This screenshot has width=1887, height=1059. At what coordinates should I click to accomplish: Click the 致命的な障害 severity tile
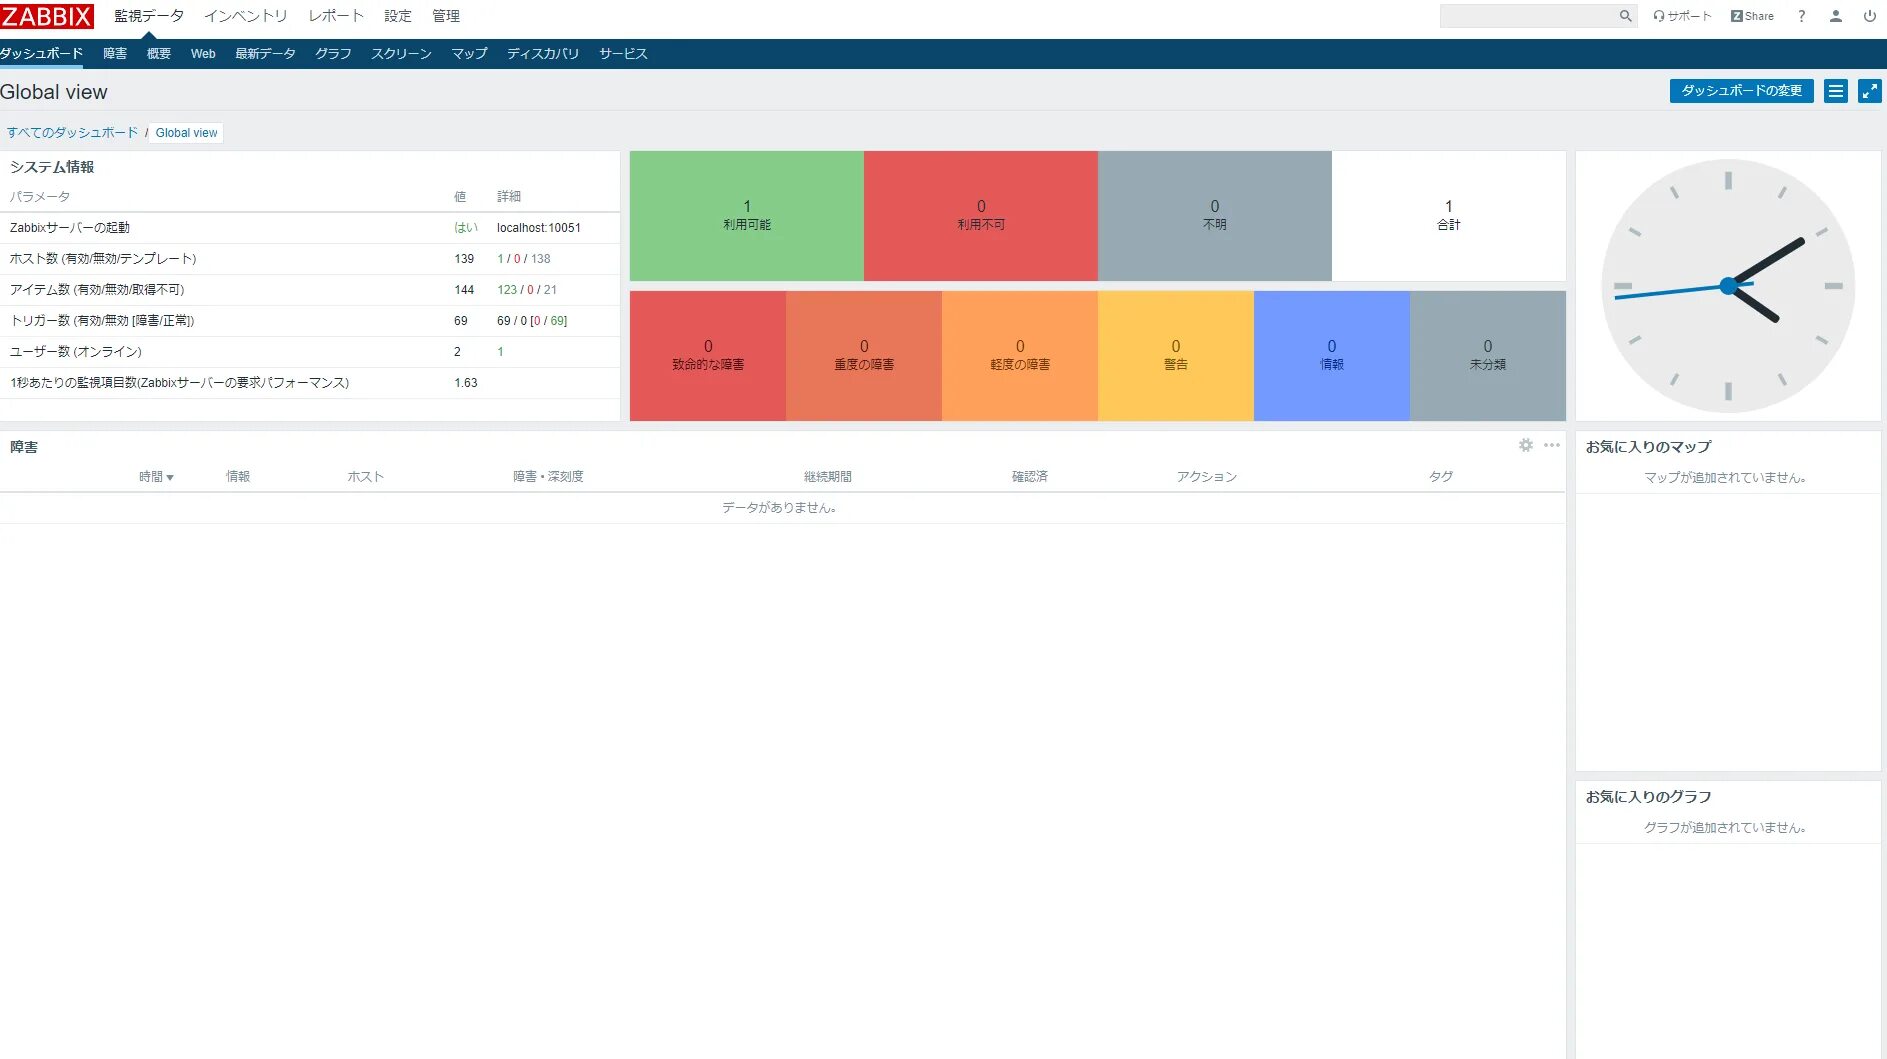click(708, 356)
